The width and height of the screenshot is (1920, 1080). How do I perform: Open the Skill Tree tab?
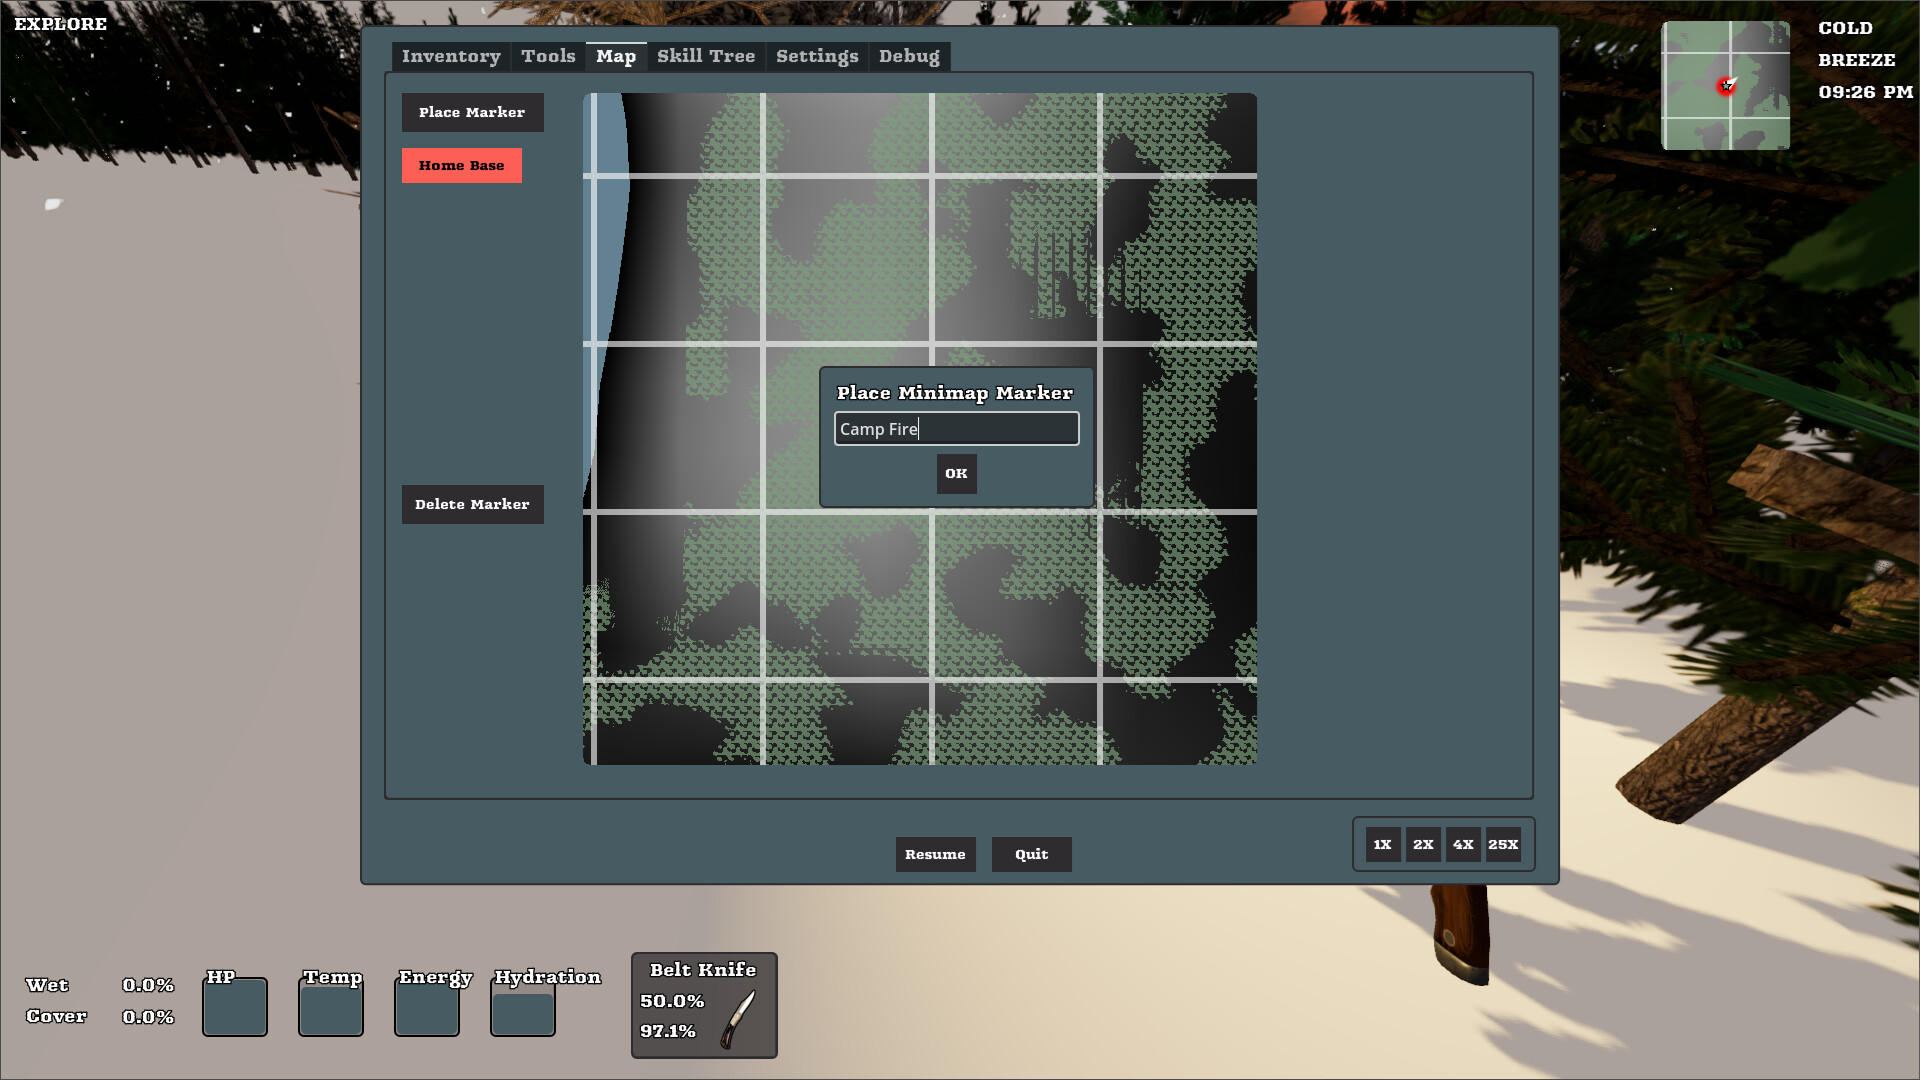[x=706, y=57]
